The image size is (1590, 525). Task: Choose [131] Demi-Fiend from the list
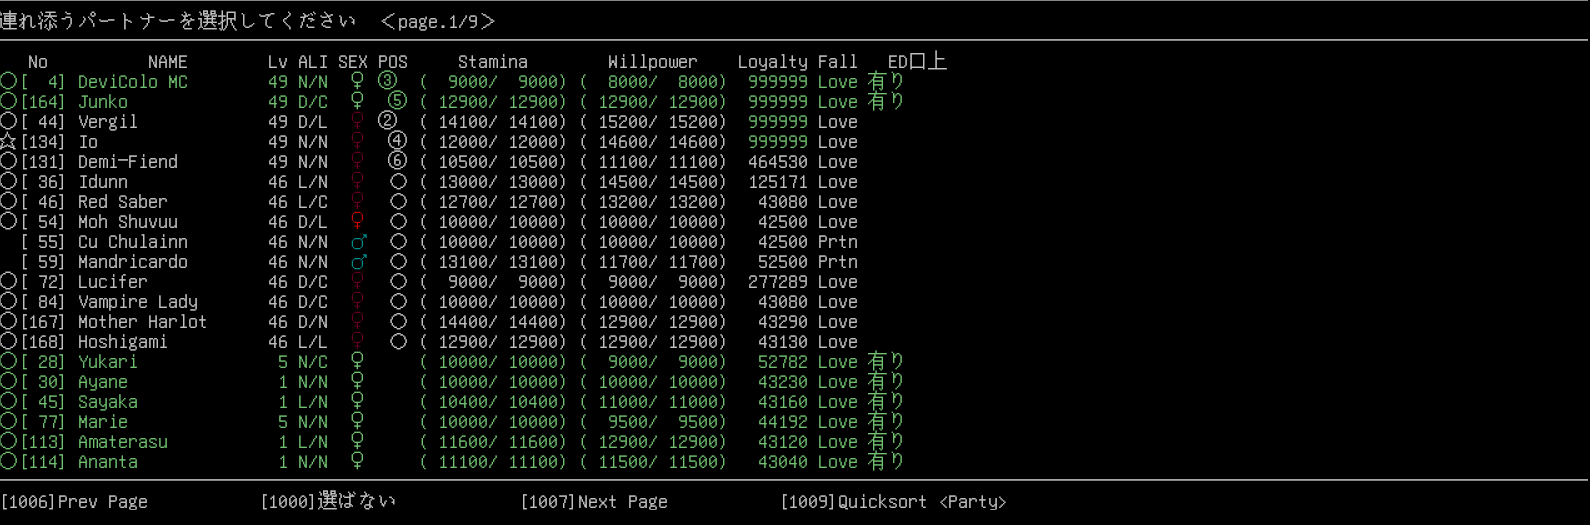99,162
